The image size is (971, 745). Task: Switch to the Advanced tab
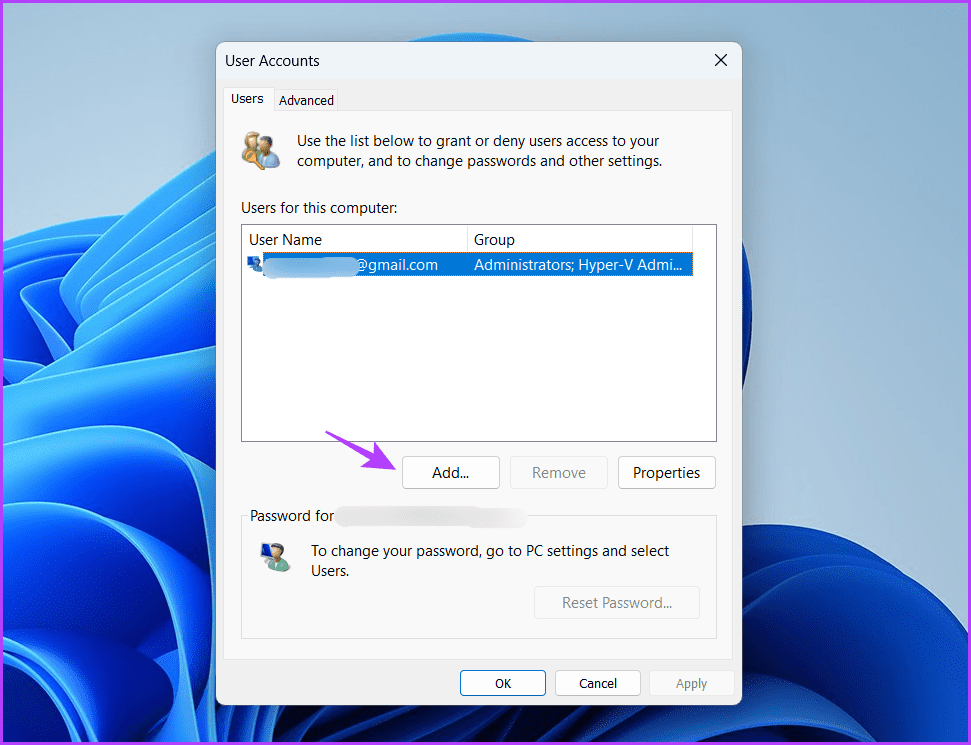coord(306,100)
